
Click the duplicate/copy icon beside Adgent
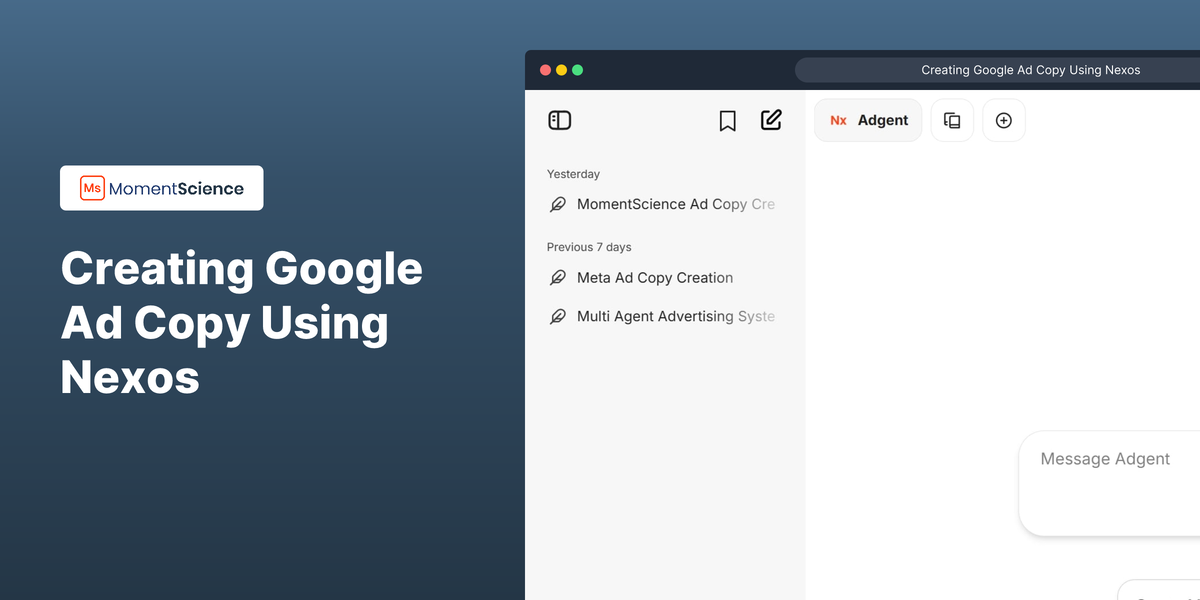(952, 119)
